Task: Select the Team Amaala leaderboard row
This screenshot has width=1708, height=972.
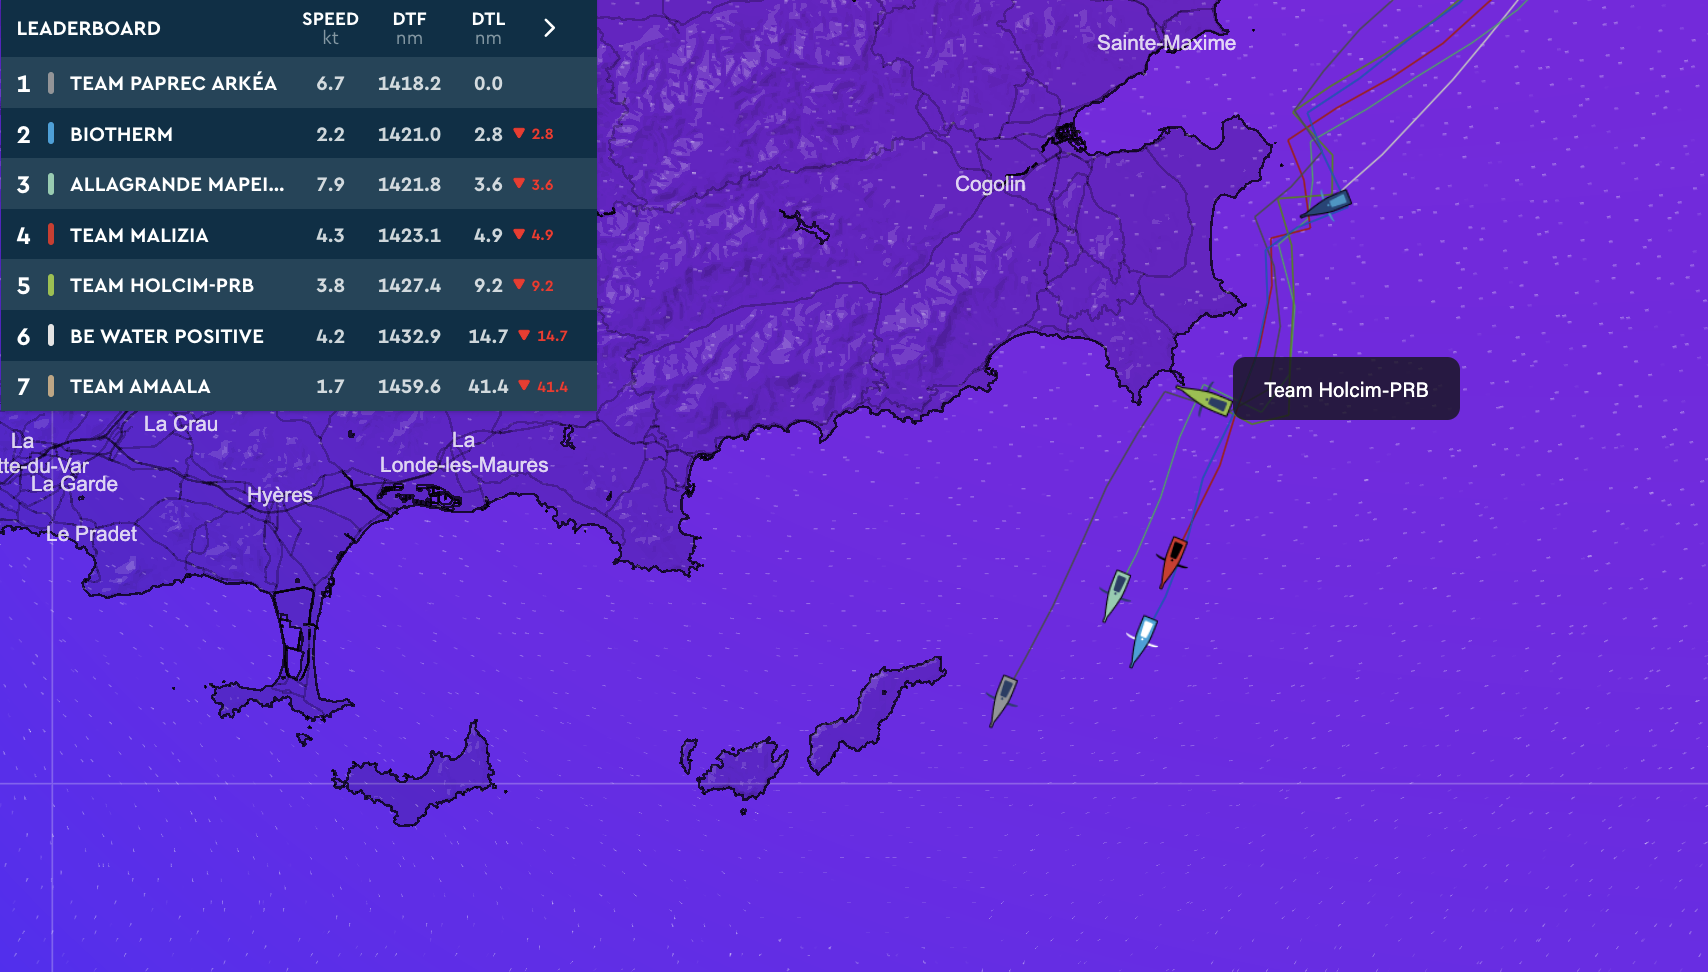Action: click(x=299, y=386)
